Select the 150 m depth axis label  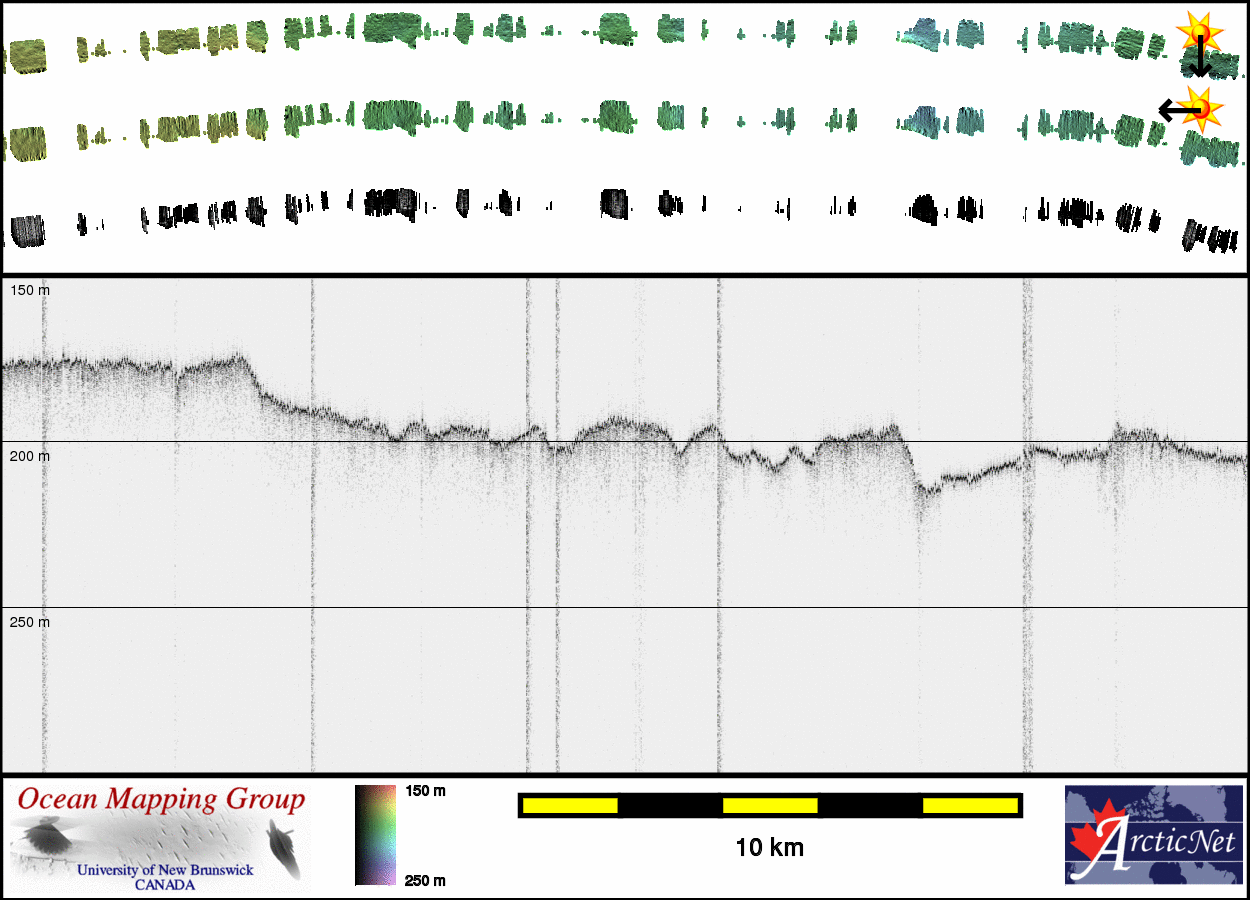point(30,290)
